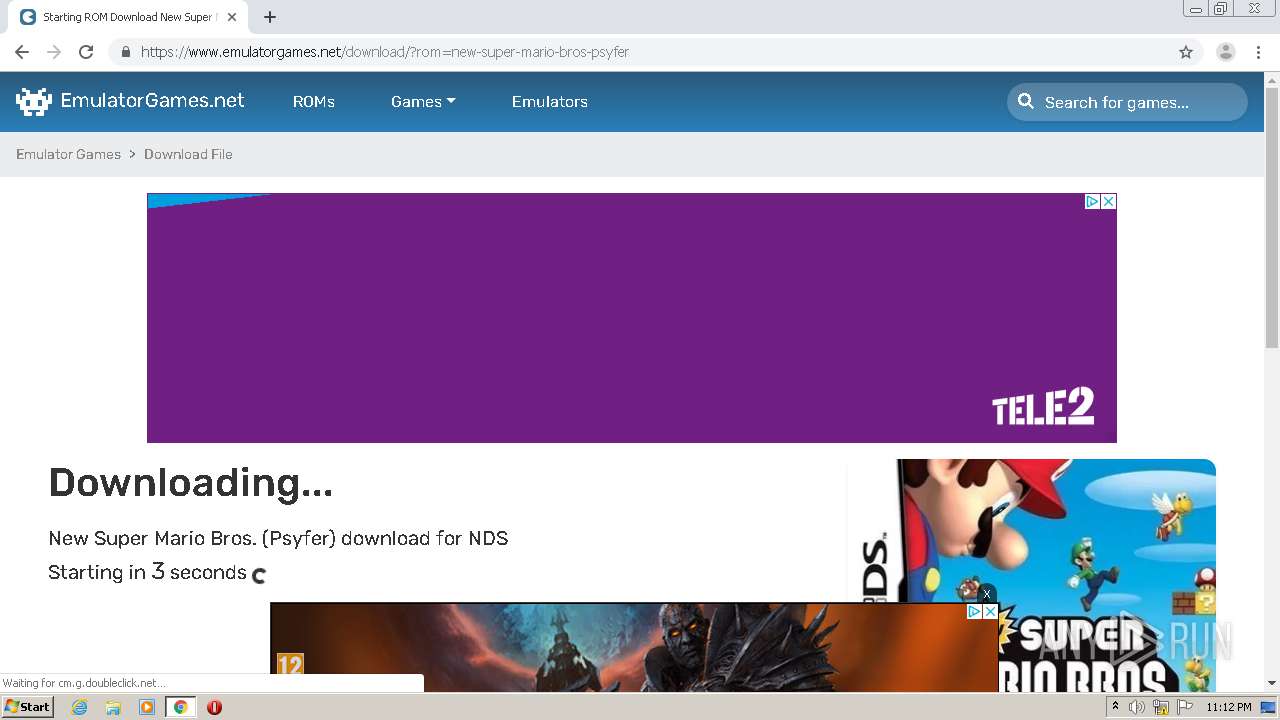Click the Show desktop button
The image size is (1280, 720).
click(x=1269, y=707)
